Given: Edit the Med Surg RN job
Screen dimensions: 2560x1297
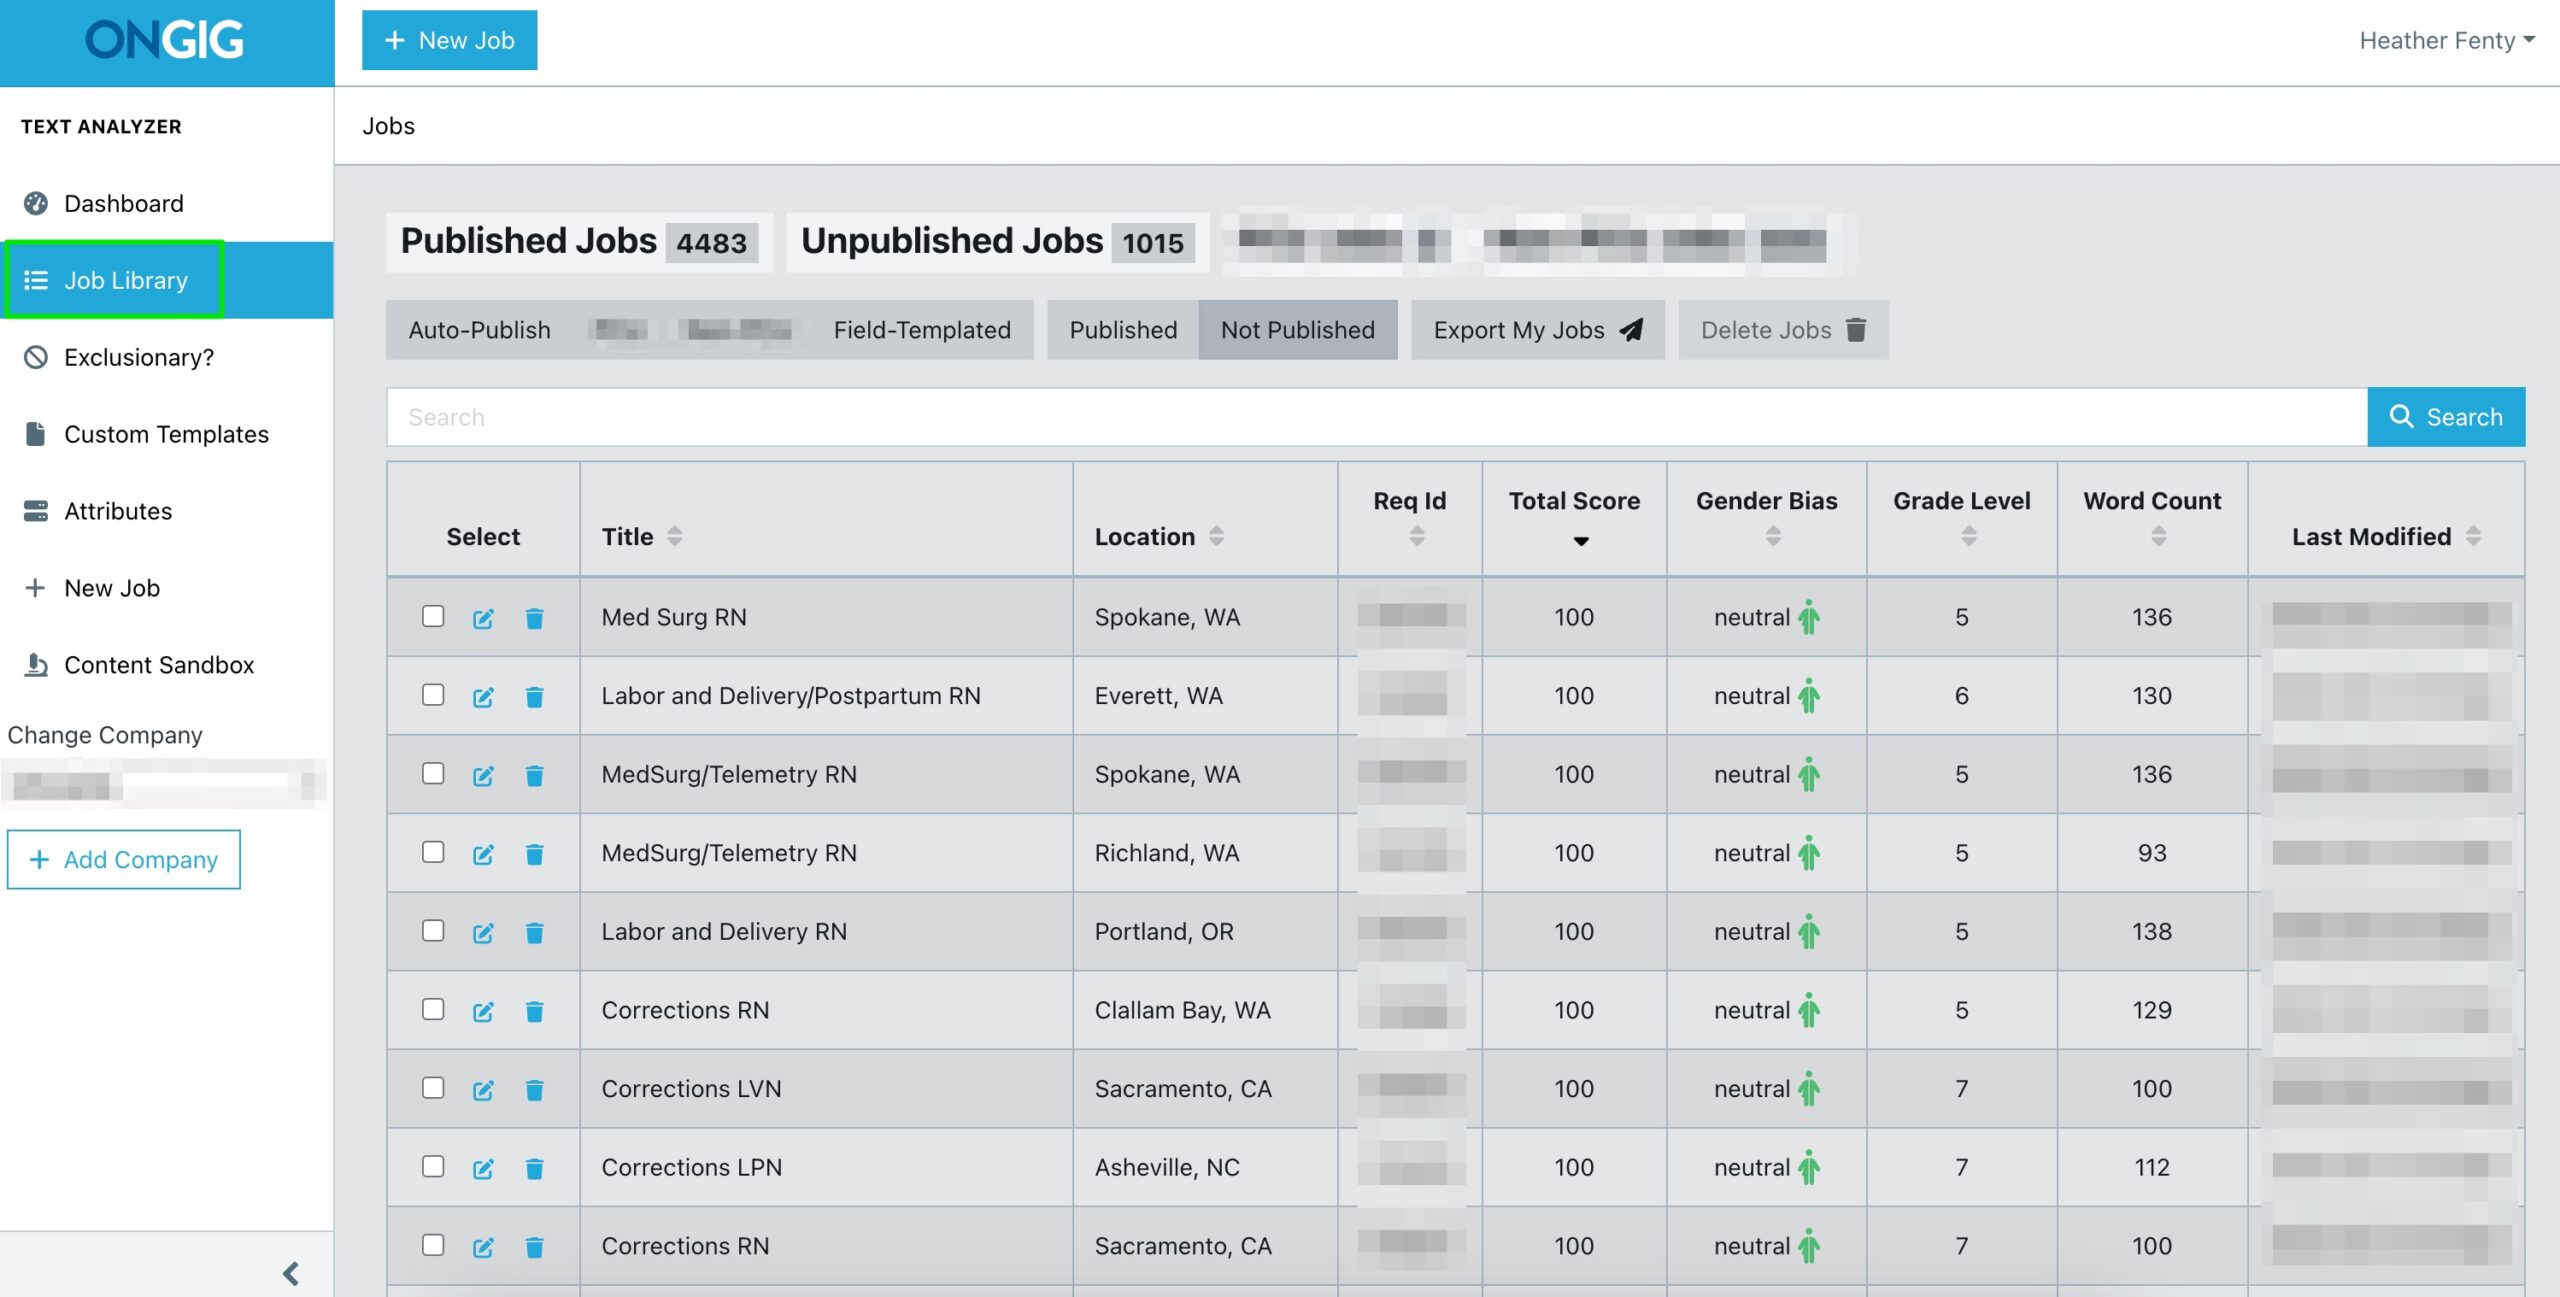Looking at the screenshot, I should [483, 619].
